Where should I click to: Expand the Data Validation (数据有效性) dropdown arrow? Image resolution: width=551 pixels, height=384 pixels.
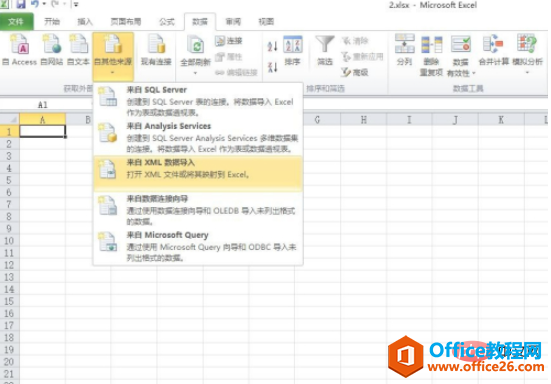tap(474, 73)
